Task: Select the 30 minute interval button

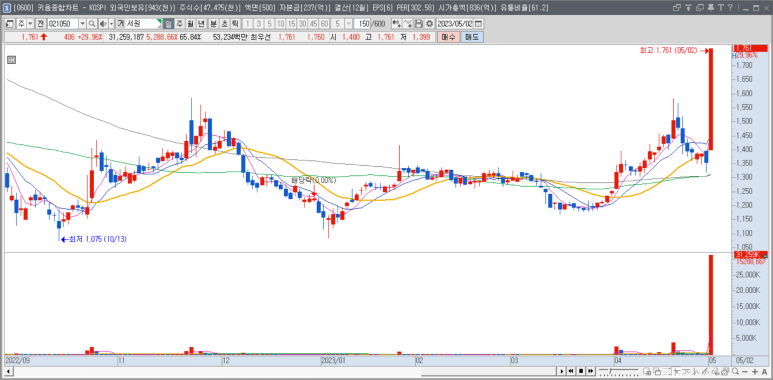Action: click(x=302, y=24)
